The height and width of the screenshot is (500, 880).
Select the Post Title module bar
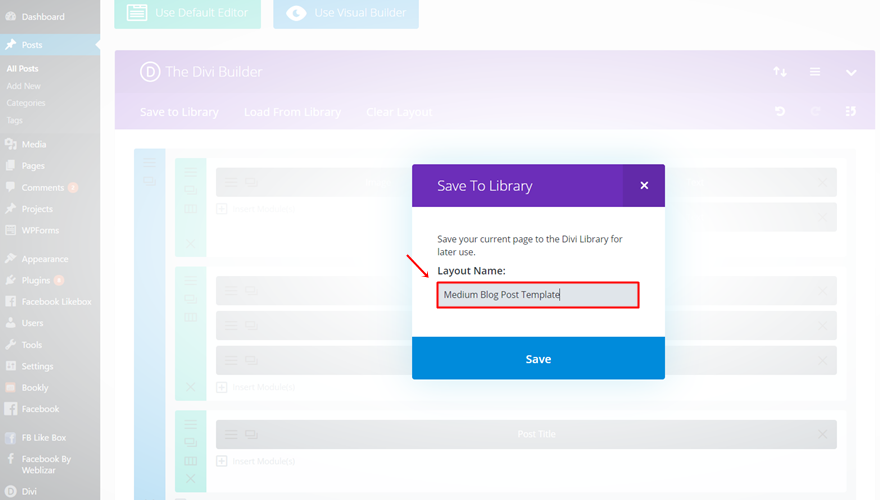pos(526,434)
